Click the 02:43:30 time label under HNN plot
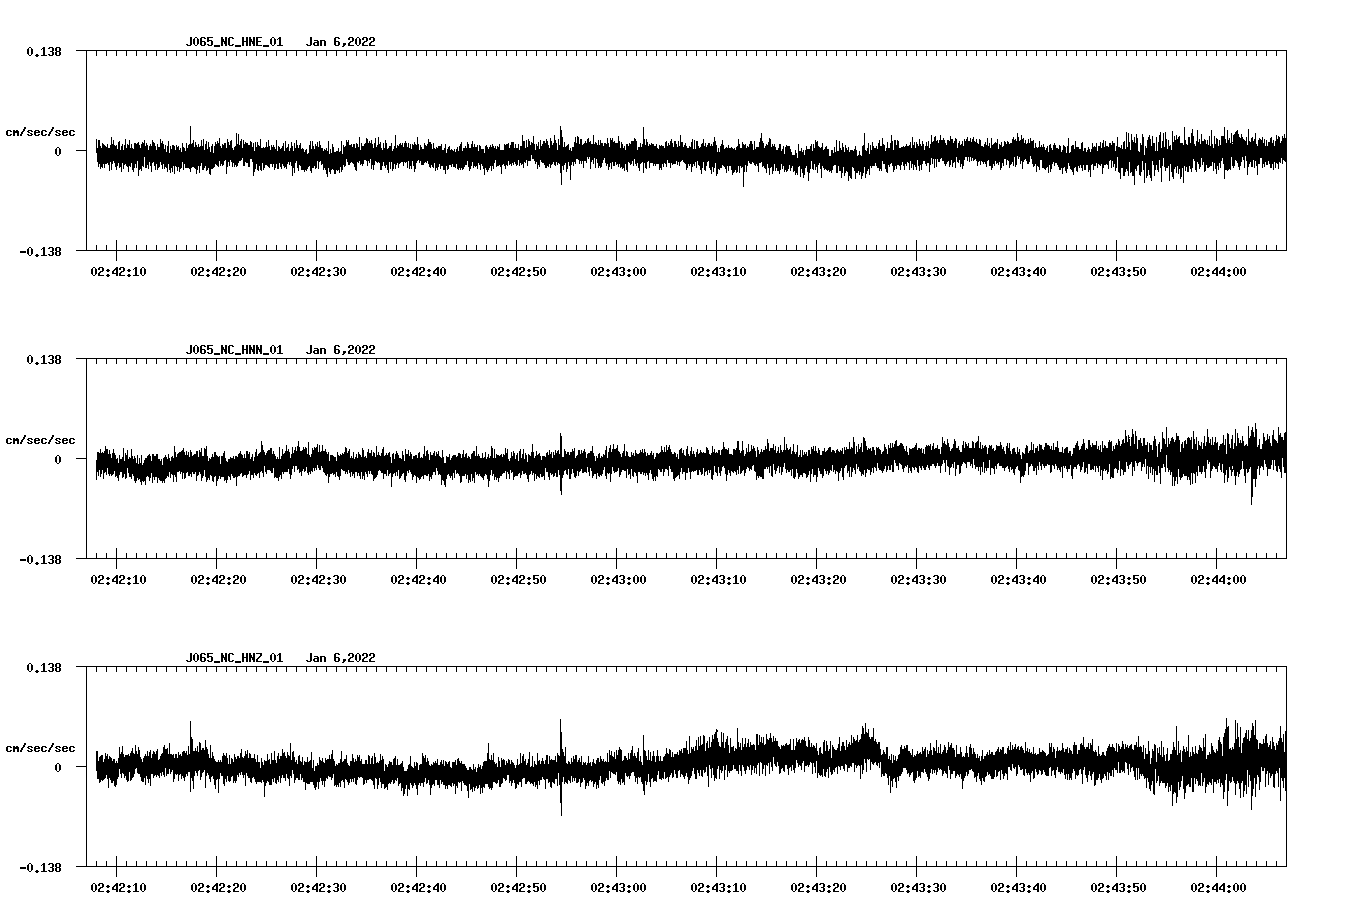The height and width of the screenshot is (924, 1358). [x=918, y=580]
